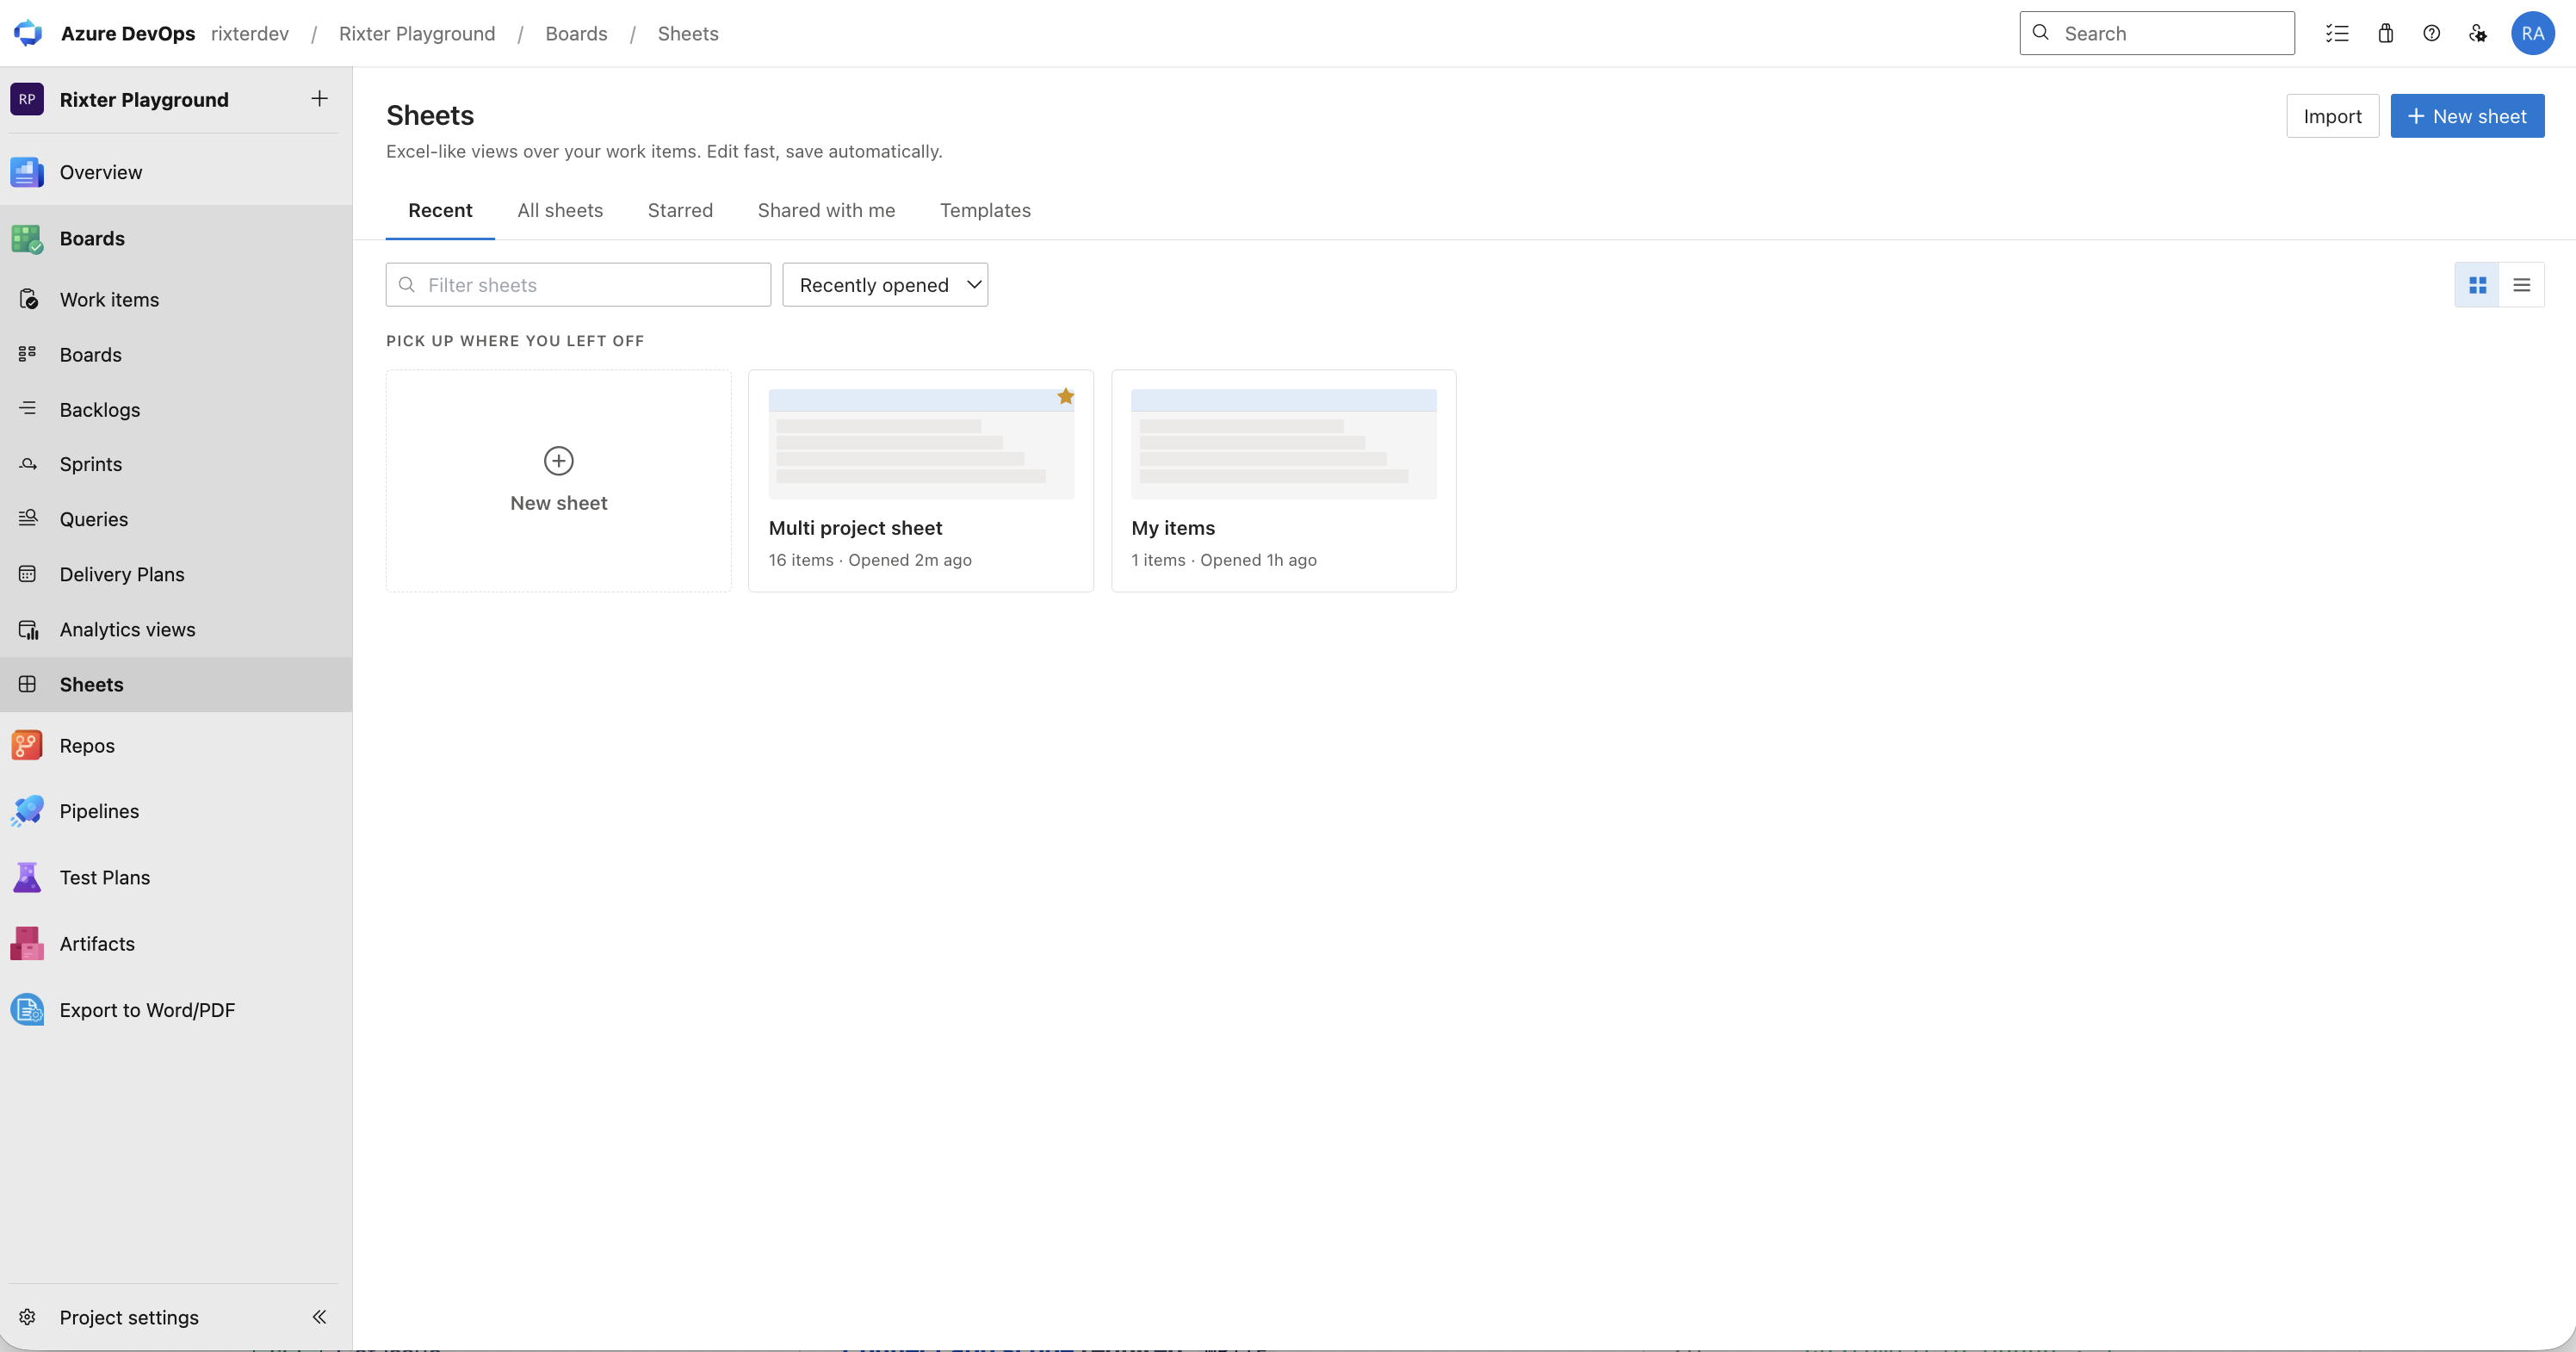Focus the top Search box
The image size is (2576, 1352).
tap(2157, 33)
